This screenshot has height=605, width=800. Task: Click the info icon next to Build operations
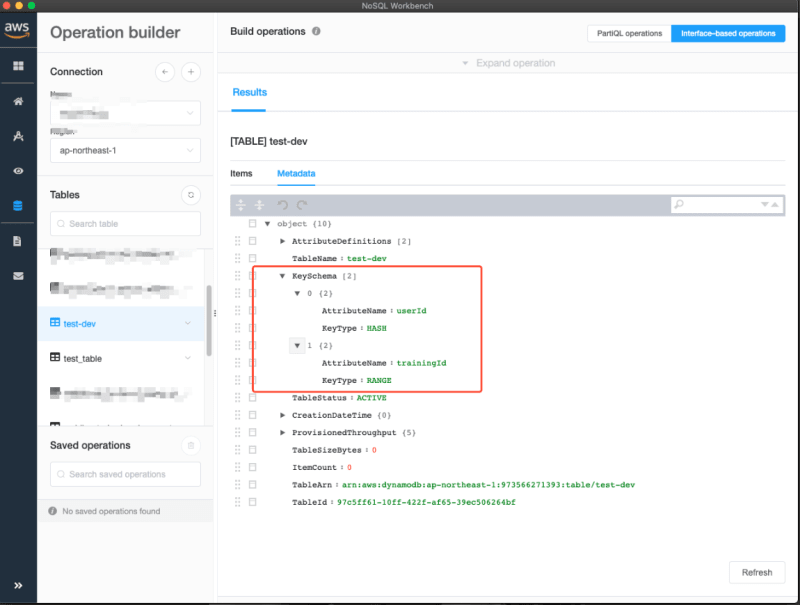click(316, 31)
